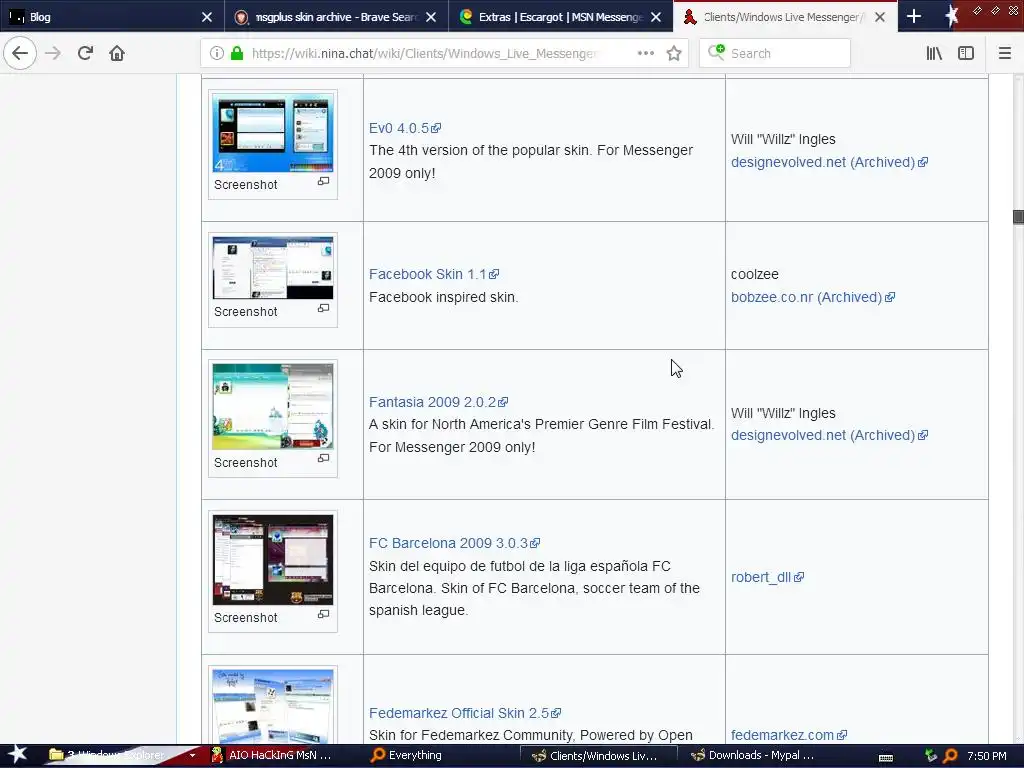Enlarge the Ev0 4.0.5 screenshot thumbnail

273,133
